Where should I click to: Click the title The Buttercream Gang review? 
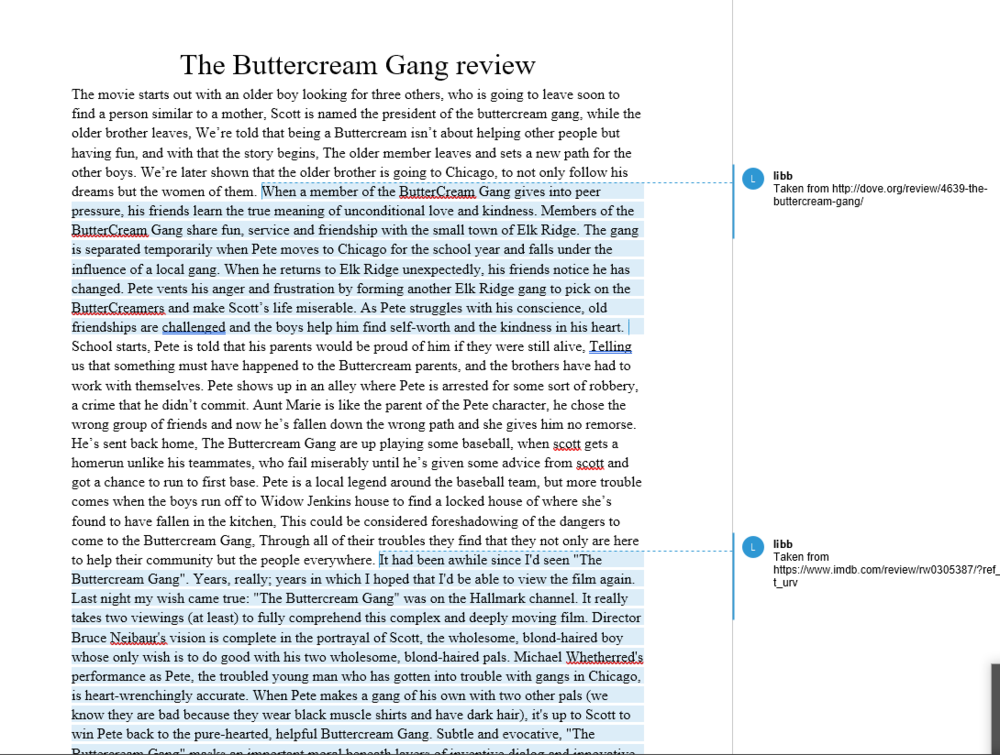coord(358,65)
